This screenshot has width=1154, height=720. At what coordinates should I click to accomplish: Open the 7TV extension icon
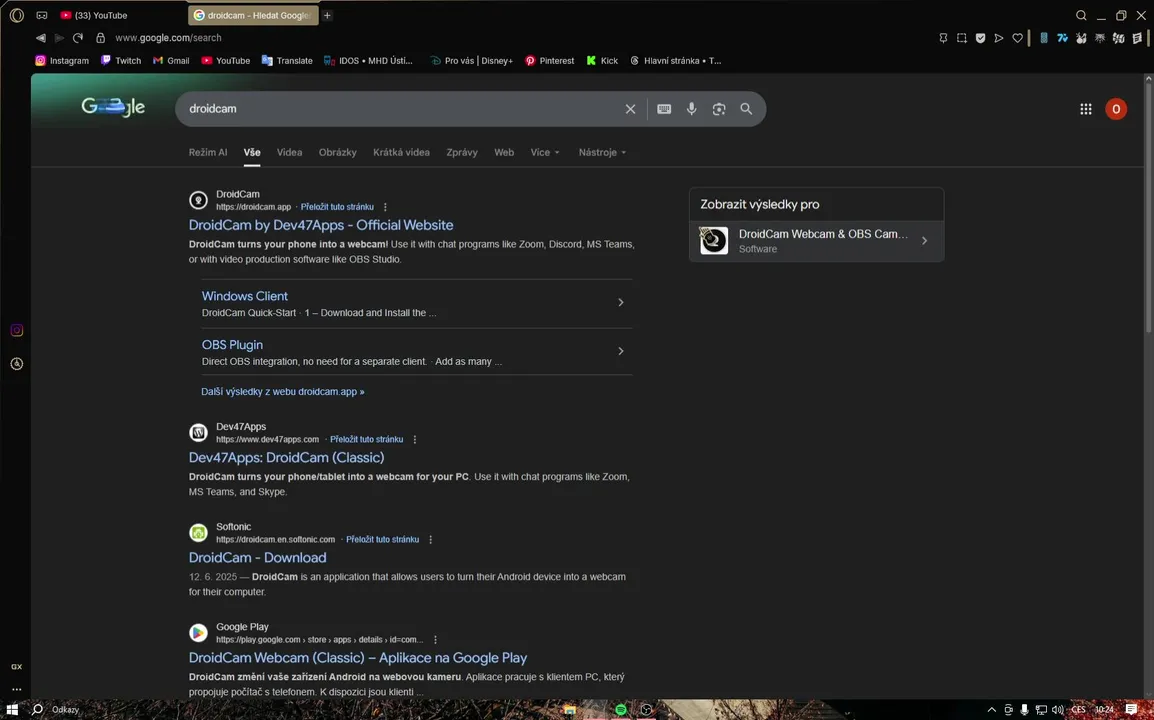pyautogui.click(x=1062, y=38)
